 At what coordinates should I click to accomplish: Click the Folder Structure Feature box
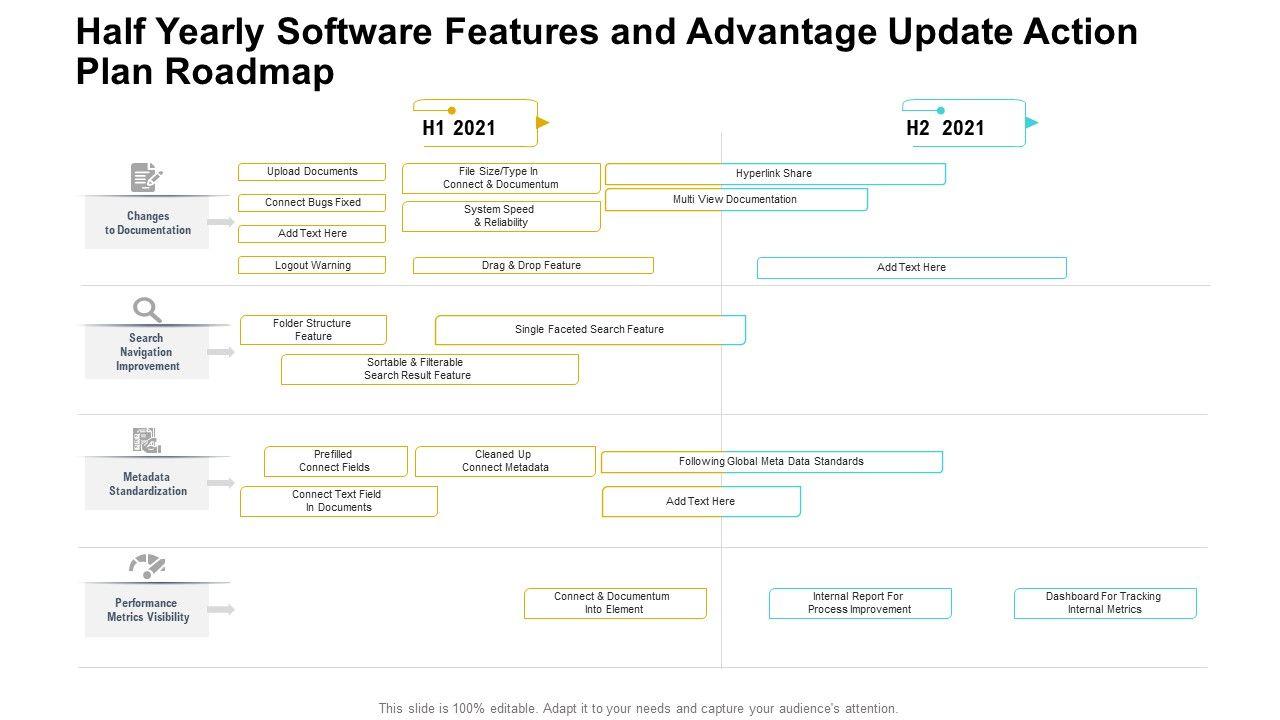pyautogui.click(x=313, y=330)
